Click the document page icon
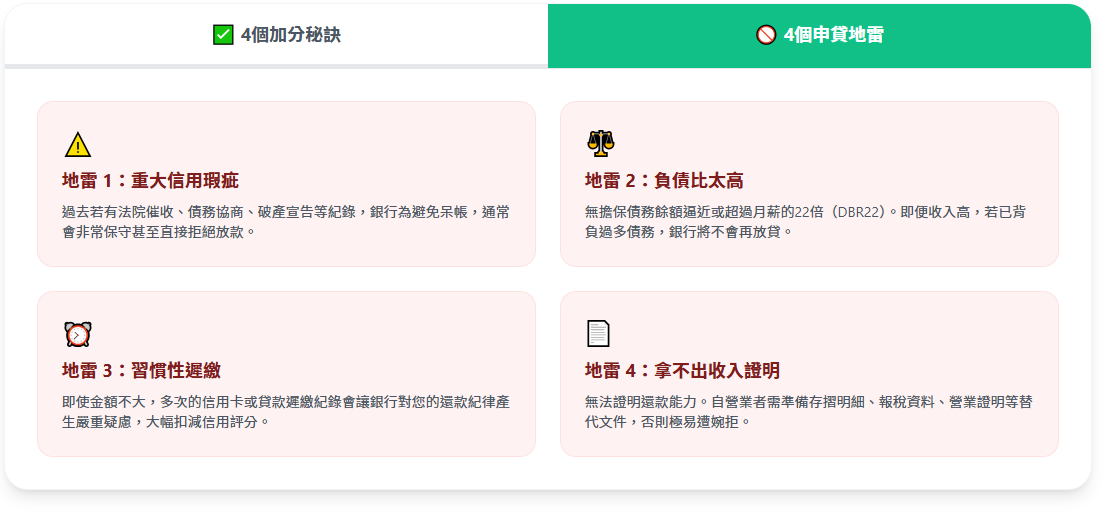 tap(598, 334)
